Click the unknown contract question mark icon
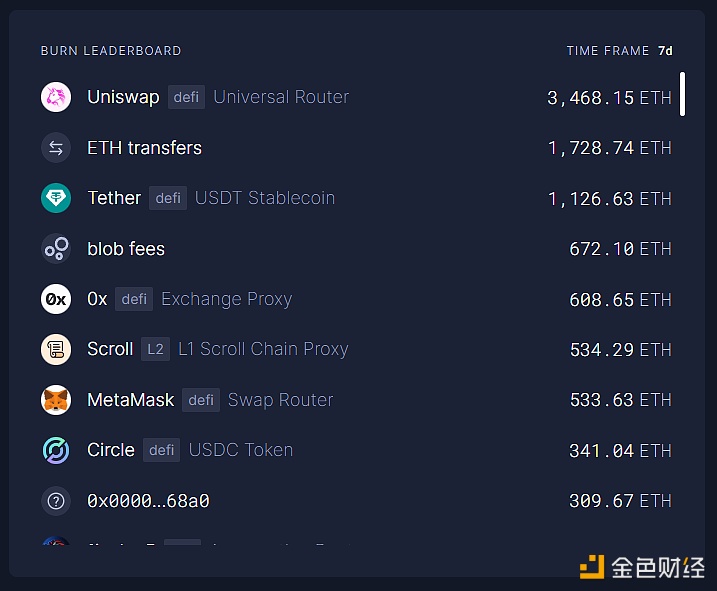717x591 pixels. (56, 501)
